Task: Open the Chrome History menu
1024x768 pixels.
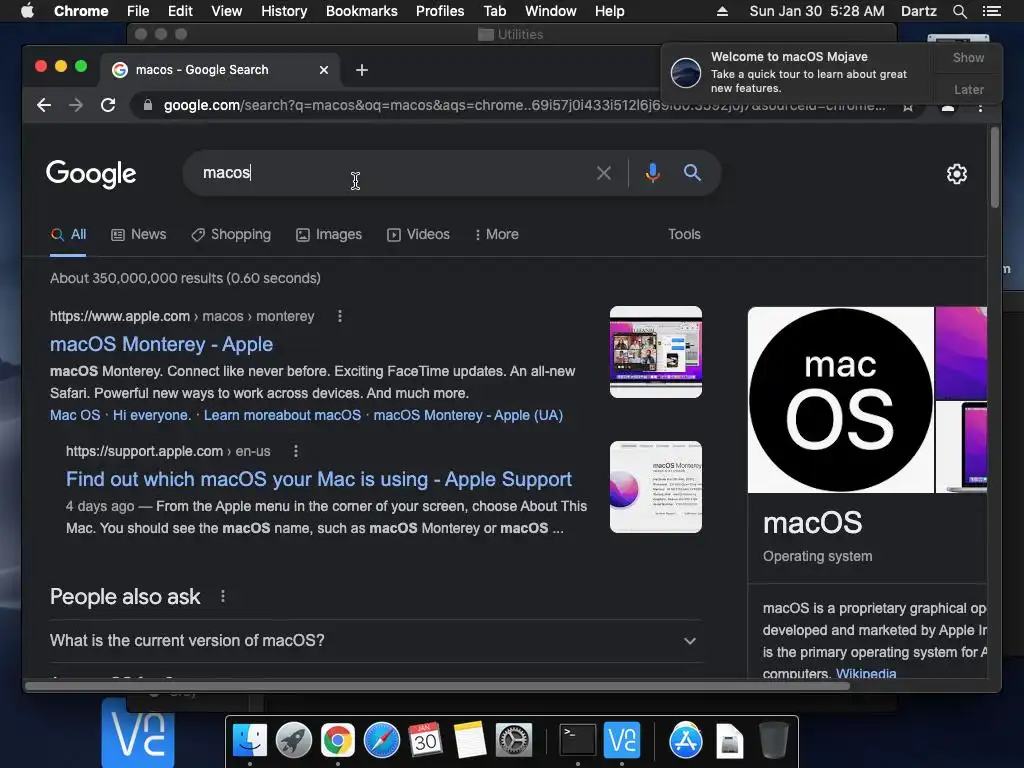Action: [284, 11]
